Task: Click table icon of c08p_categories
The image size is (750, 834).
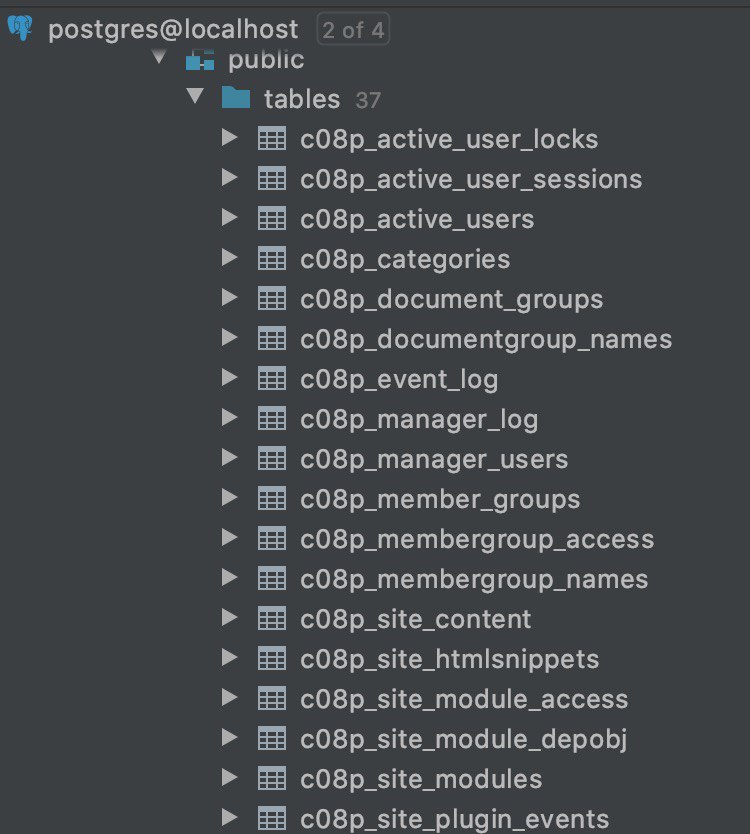Action: pyautogui.click(x=272, y=258)
